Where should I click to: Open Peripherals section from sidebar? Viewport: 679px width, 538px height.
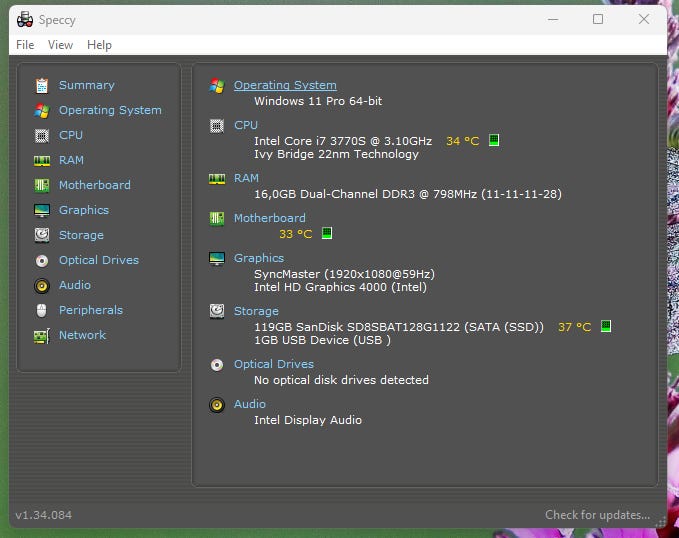91,310
